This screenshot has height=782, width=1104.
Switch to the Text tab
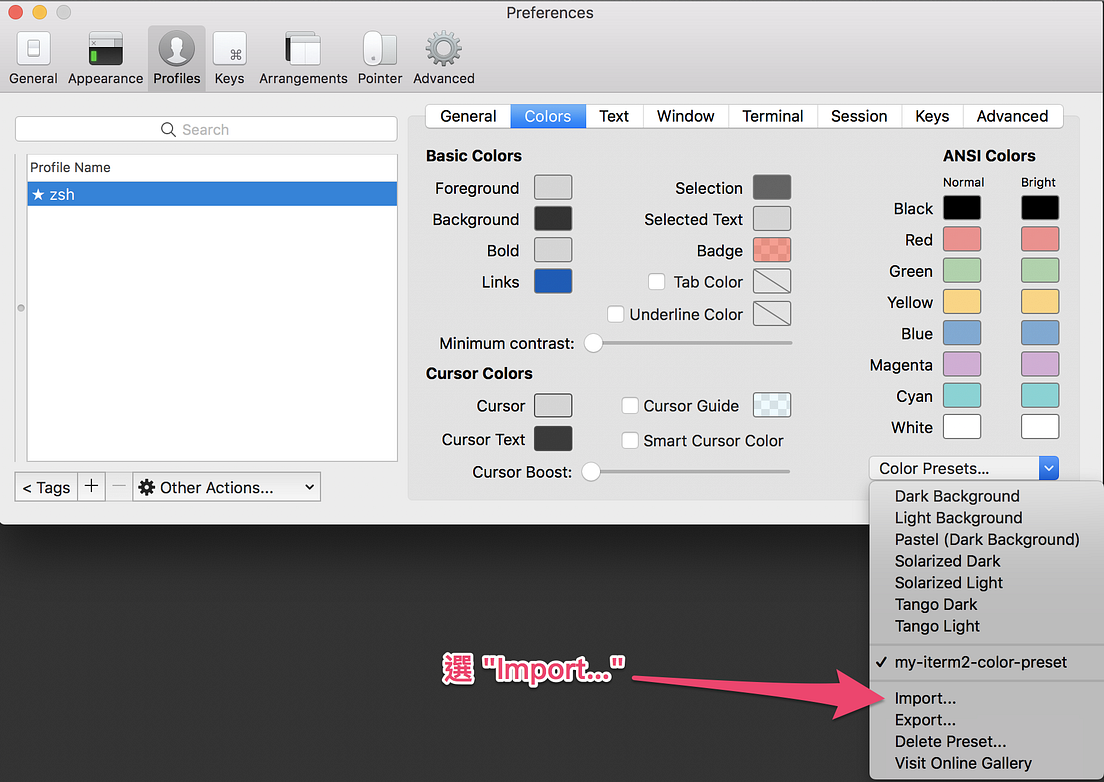[614, 116]
